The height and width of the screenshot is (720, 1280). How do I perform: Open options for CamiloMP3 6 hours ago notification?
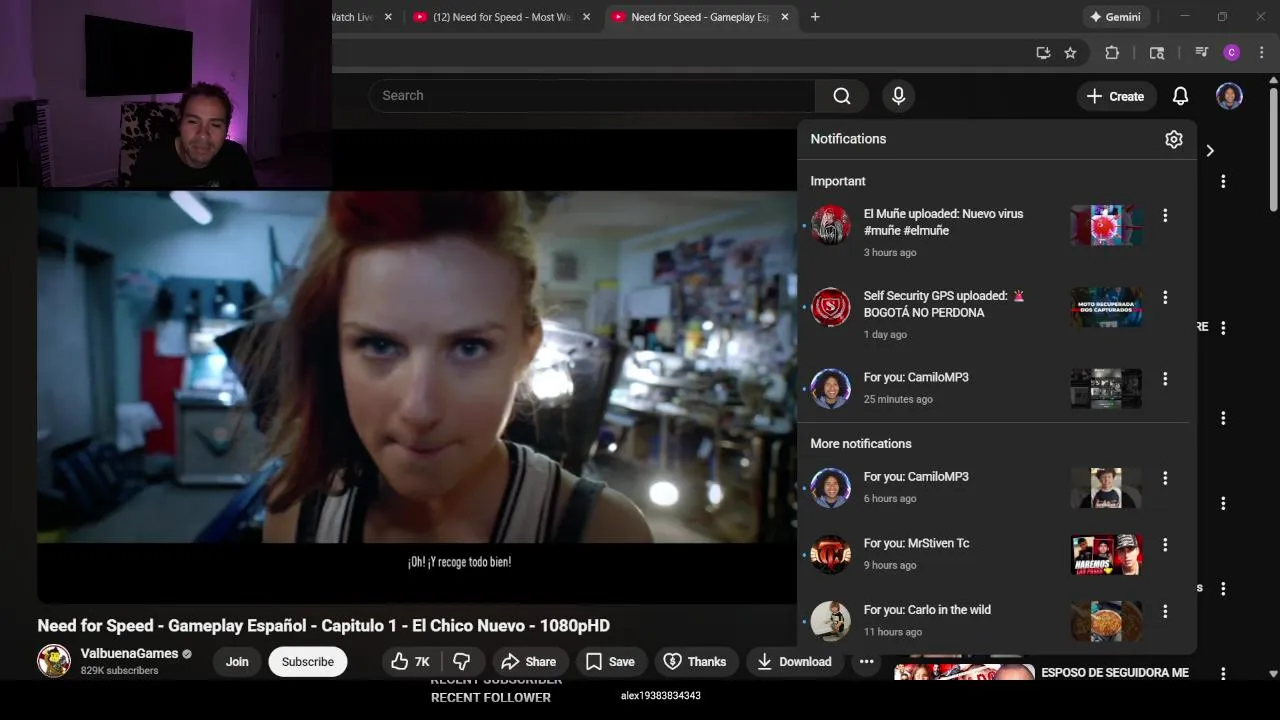point(1165,478)
